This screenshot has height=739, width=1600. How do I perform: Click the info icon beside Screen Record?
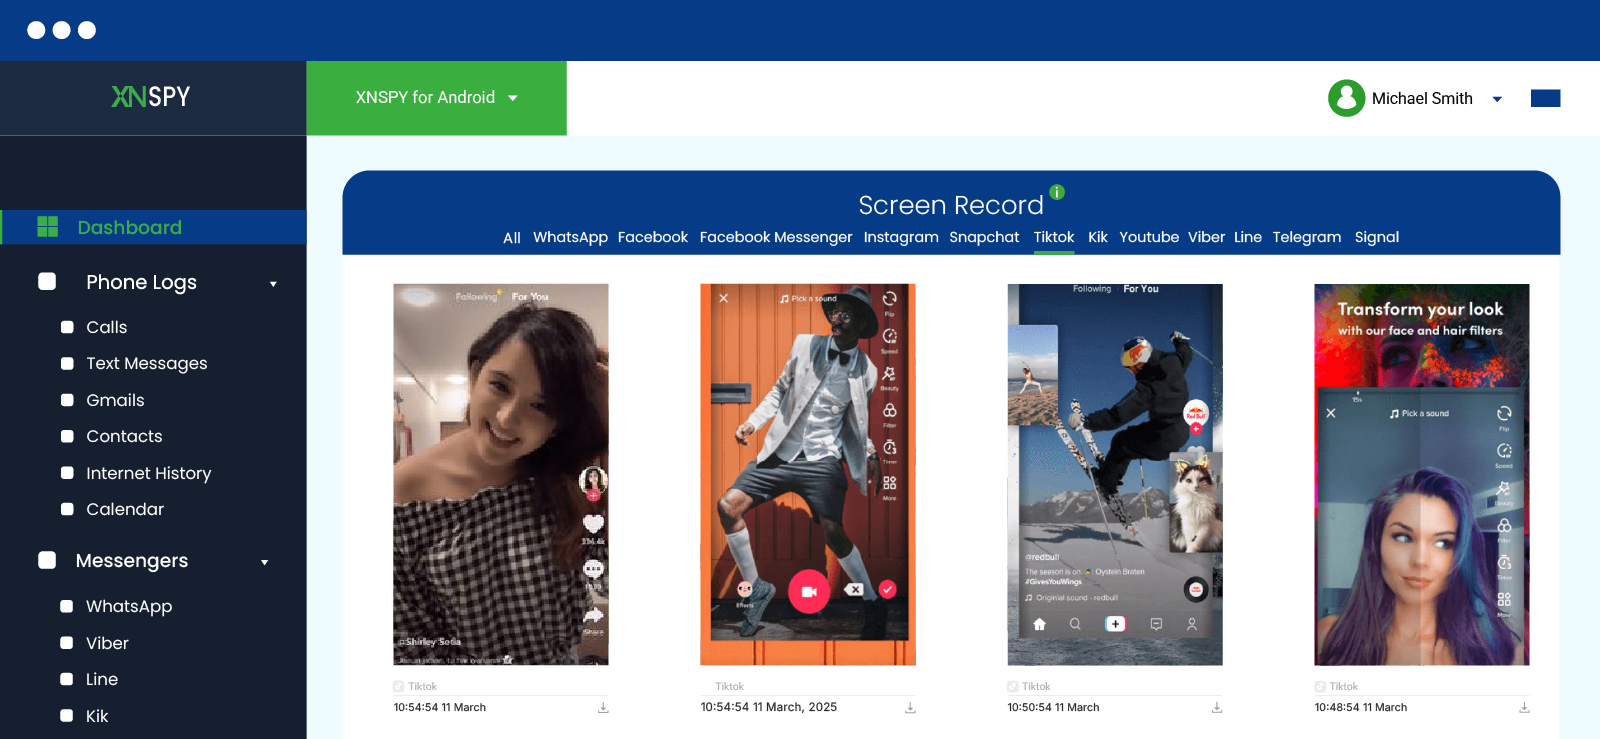pyautogui.click(x=1057, y=192)
